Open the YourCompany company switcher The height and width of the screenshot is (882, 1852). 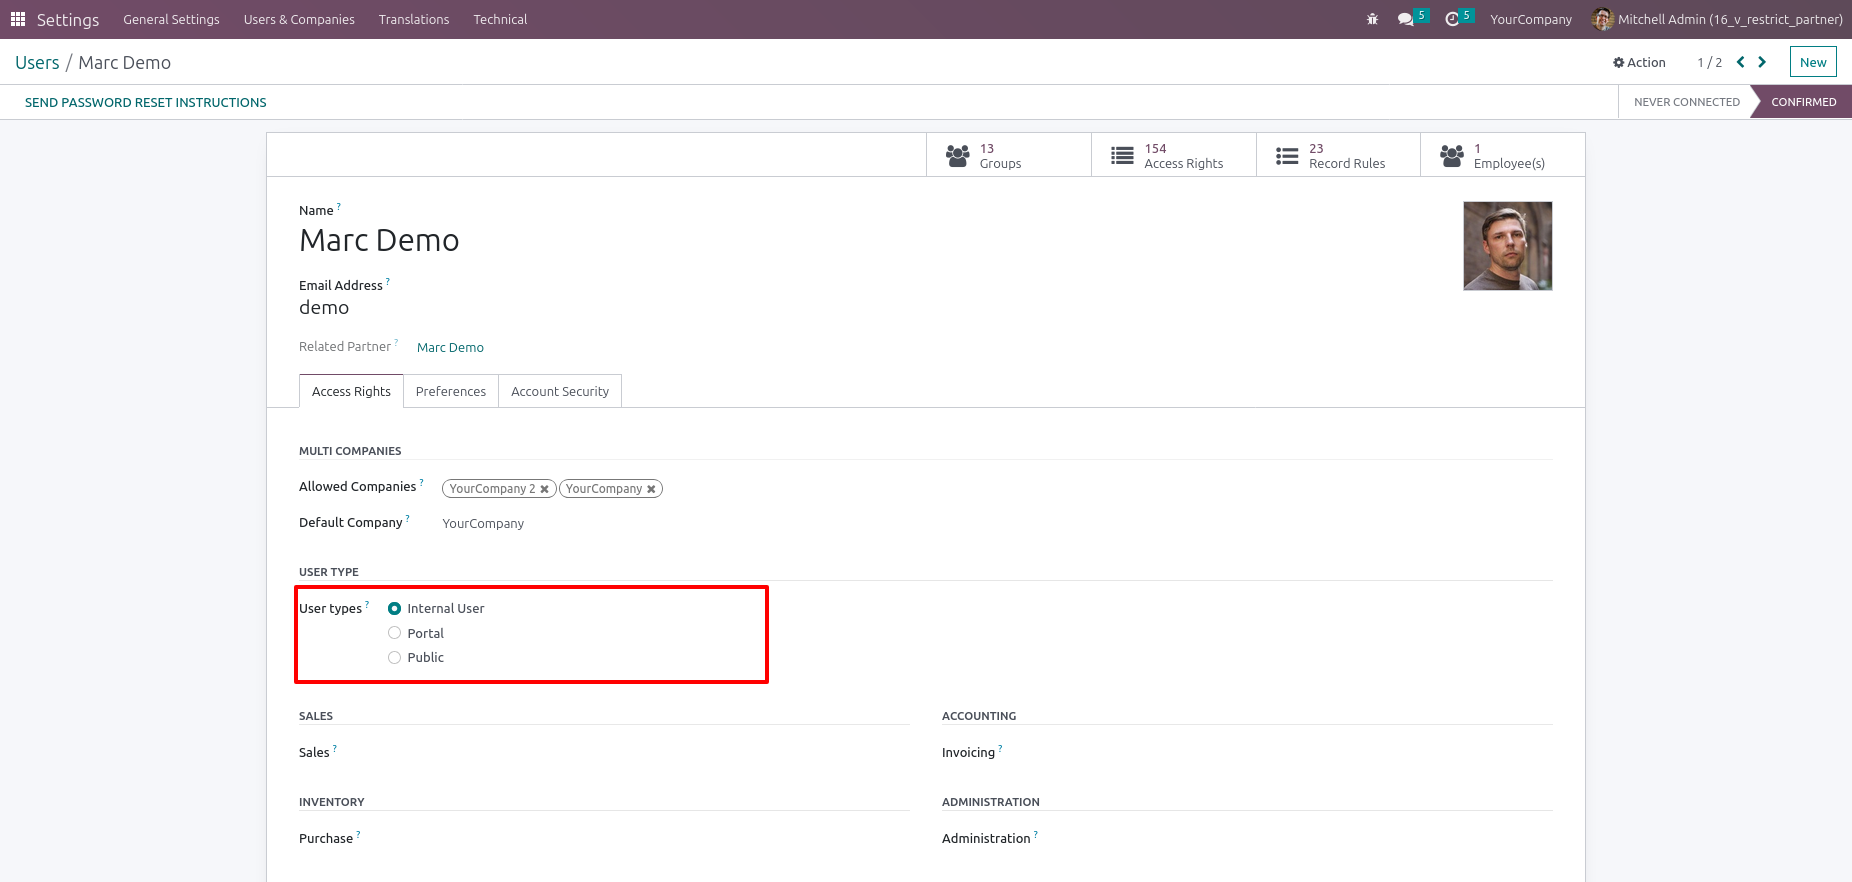(x=1531, y=19)
